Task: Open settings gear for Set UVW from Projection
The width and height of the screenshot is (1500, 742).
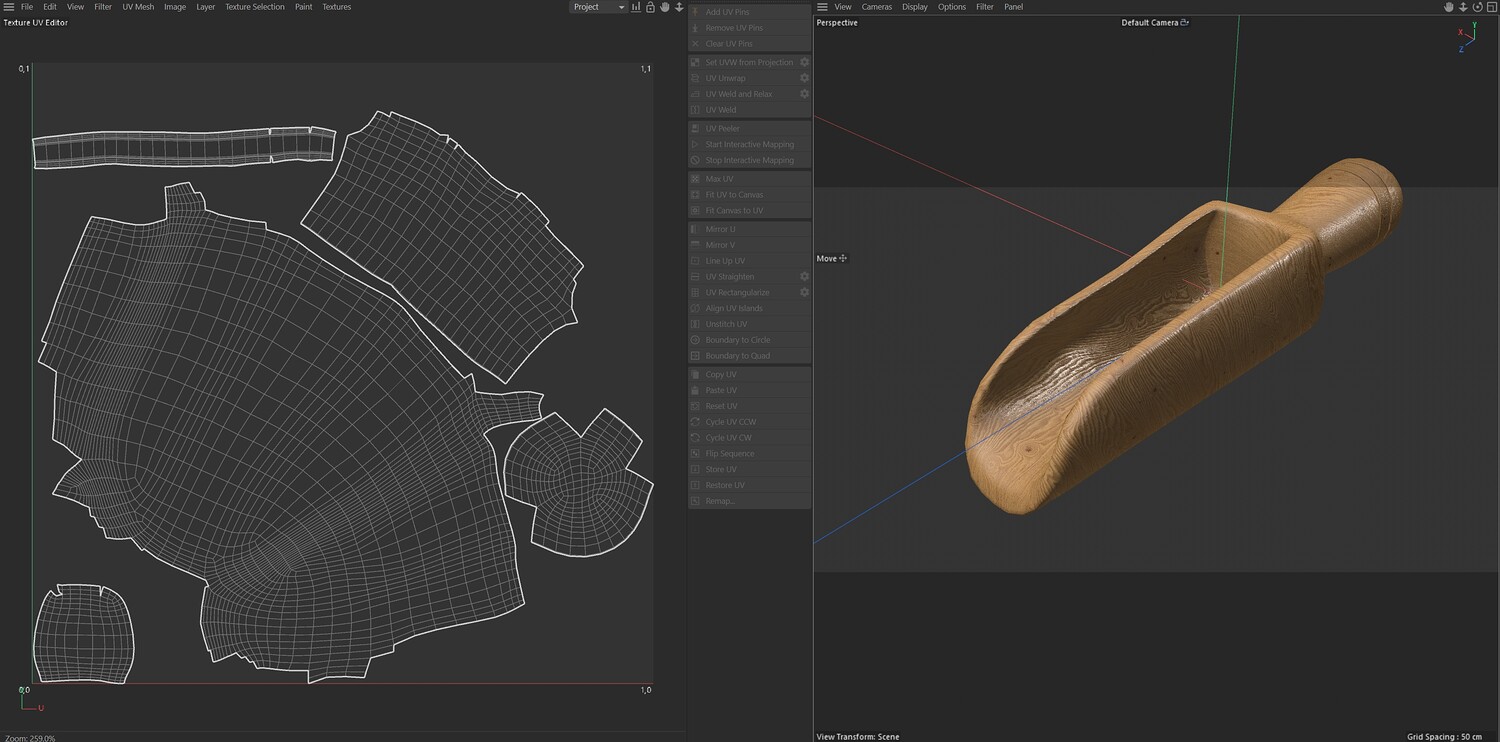Action: pyautogui.click(x=804, y=62)
